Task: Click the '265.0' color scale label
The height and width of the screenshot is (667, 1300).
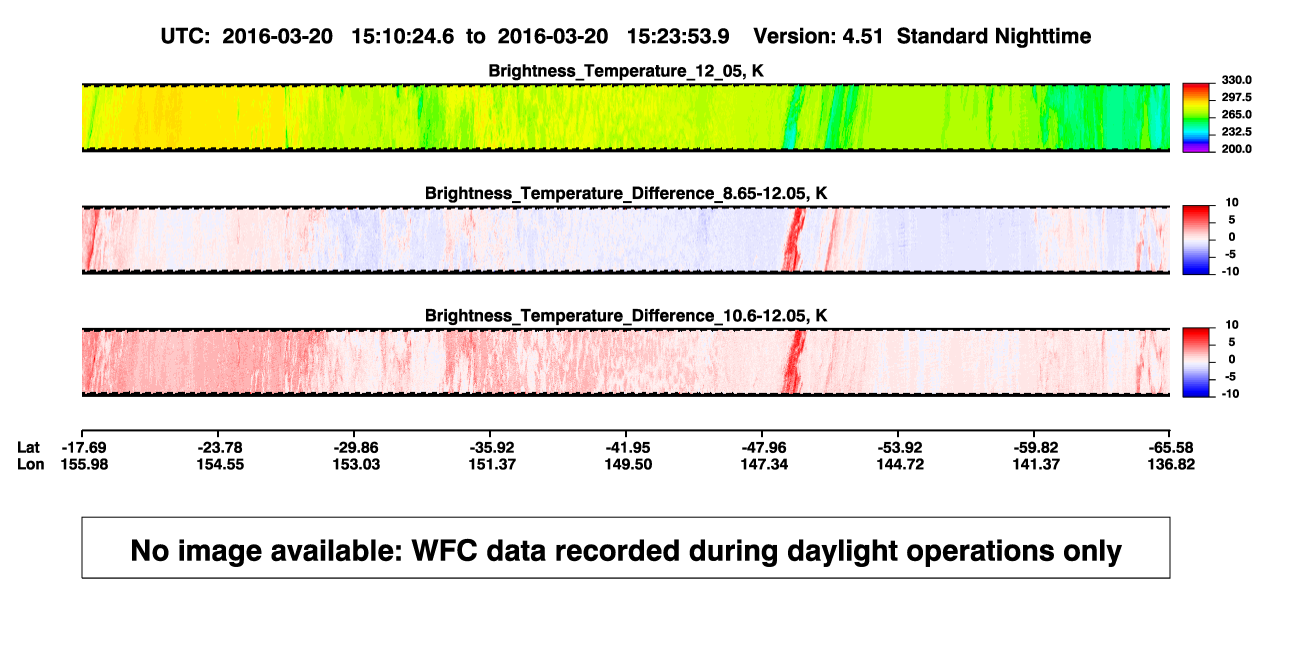Action: click(x=1237, y=114)
